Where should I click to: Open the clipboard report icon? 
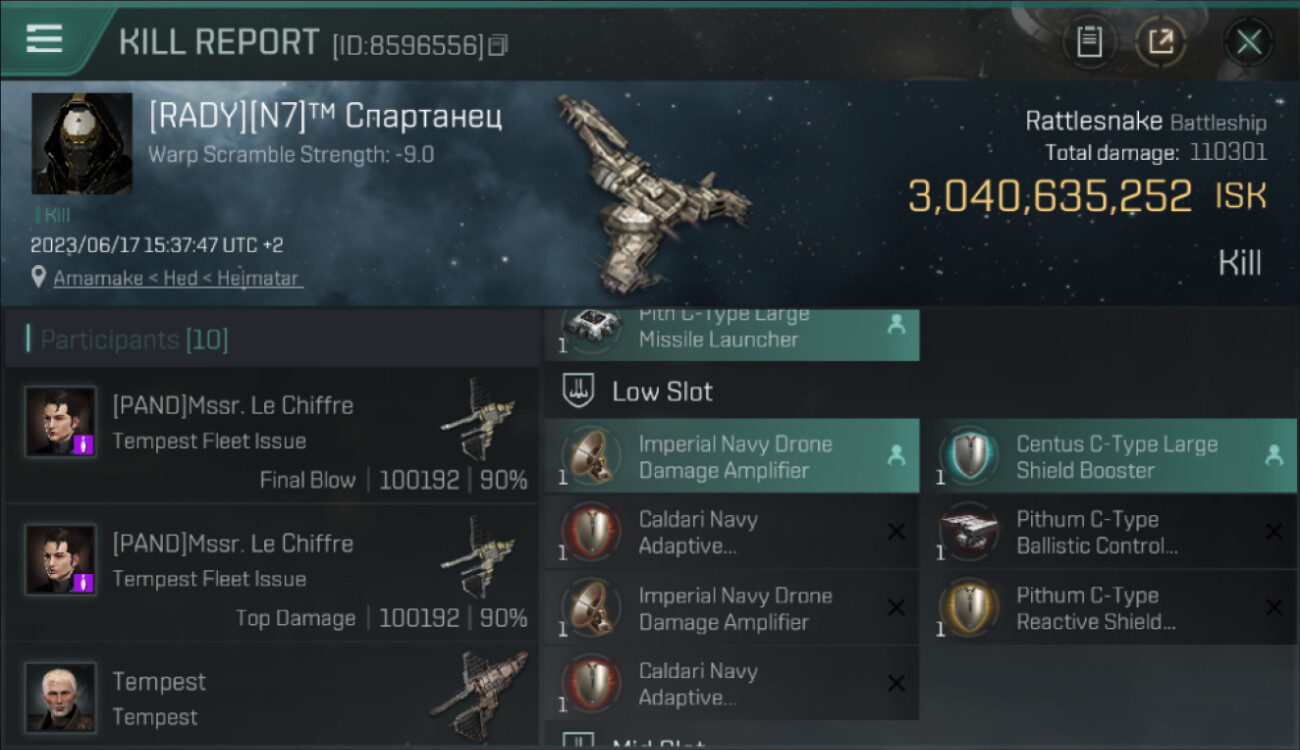coord(1089,42)
